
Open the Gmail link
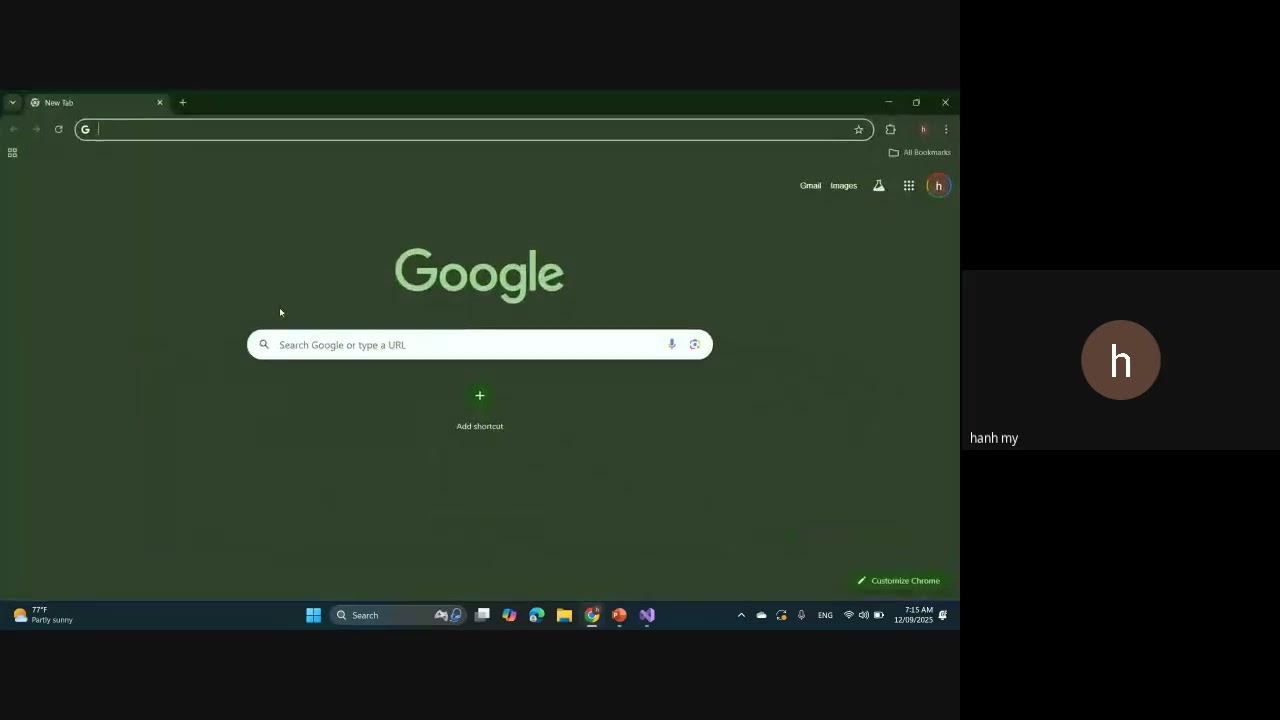(810, 185)
